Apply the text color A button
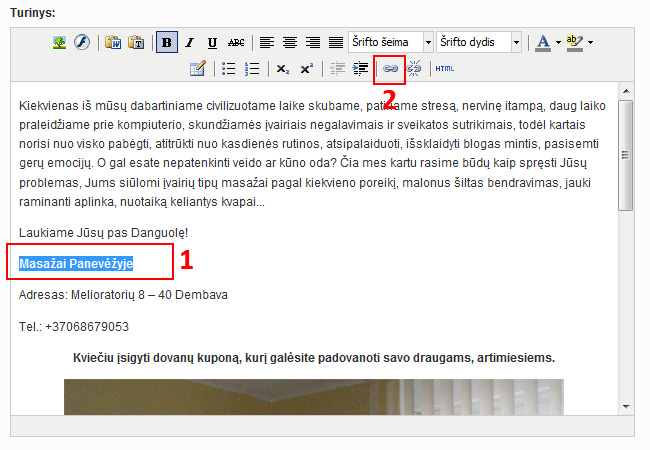Screen dimensions: 650x450 click(x=543, y=42)
